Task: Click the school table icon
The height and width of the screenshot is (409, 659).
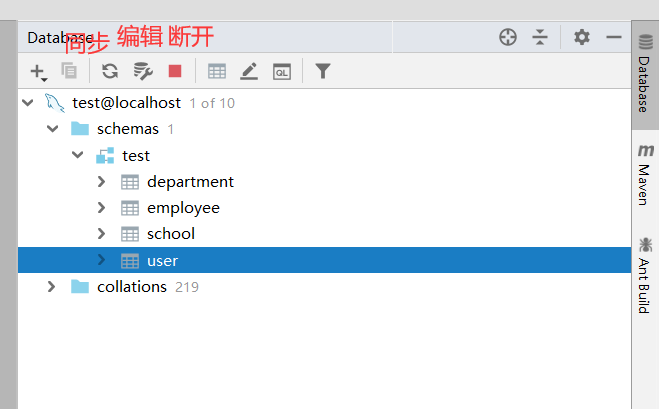Action: pos(130,234)
